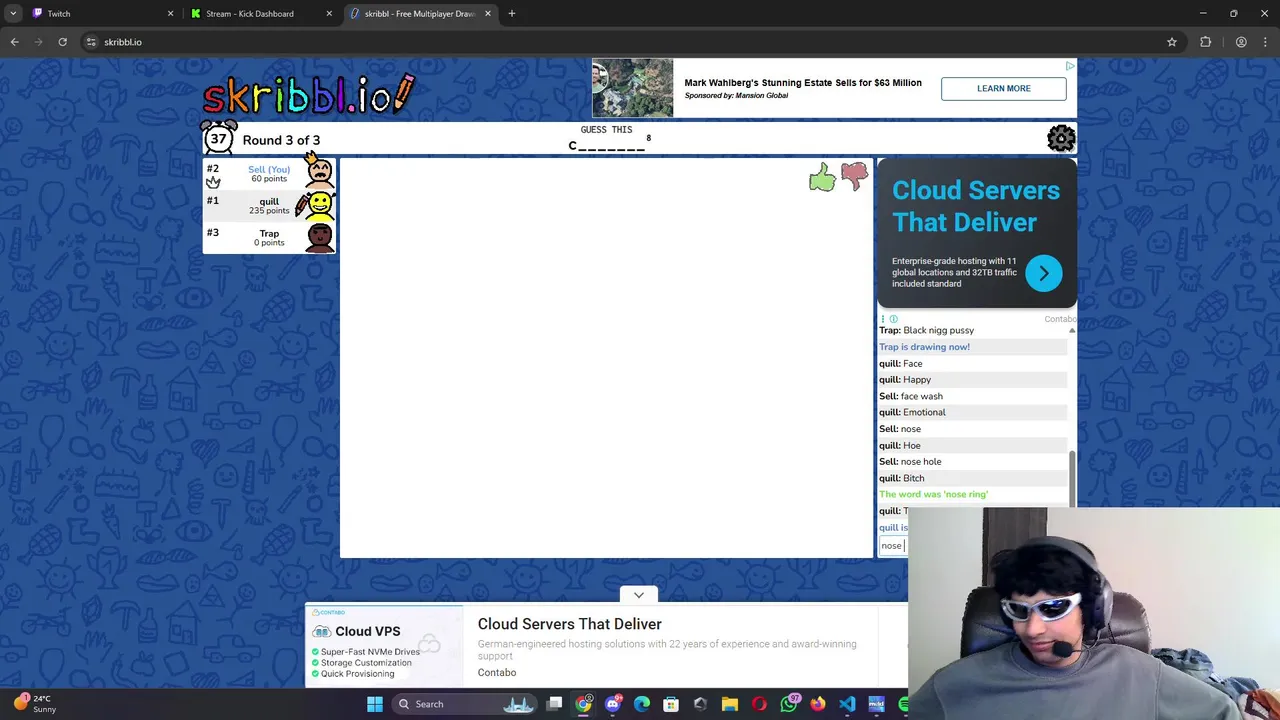The height and width of the screenshot is (720, 1280).
Task: Open Opera browser from taskbar
Action: point(759,704)
